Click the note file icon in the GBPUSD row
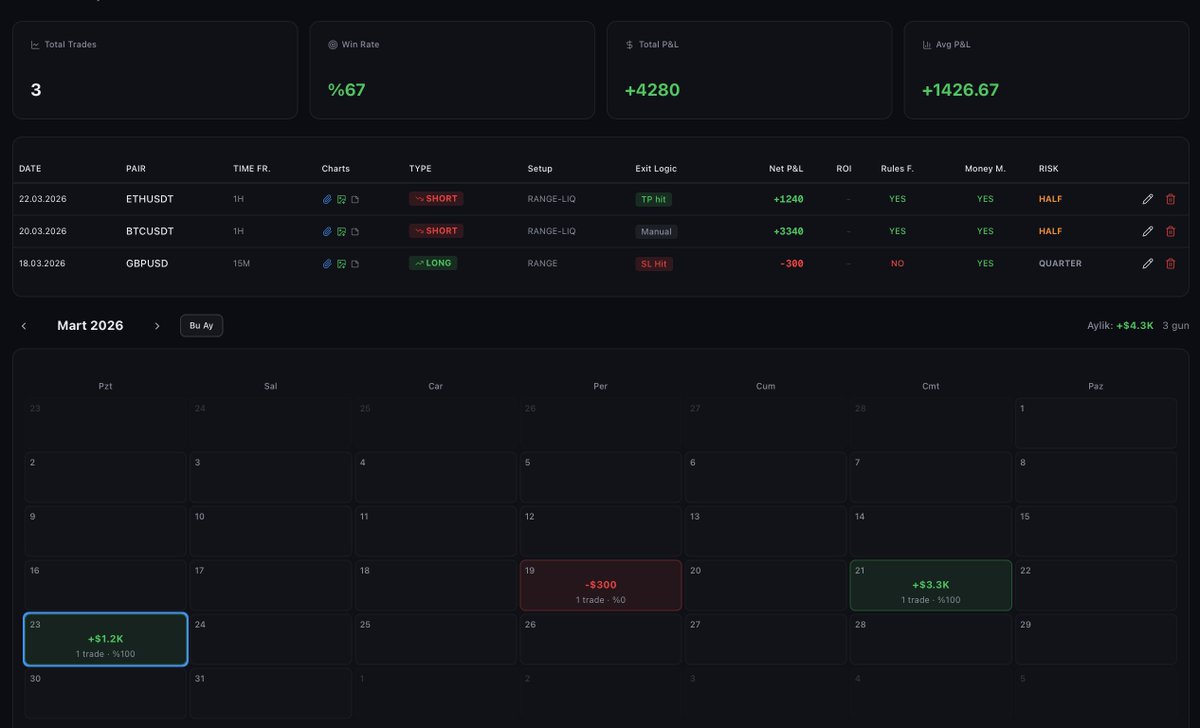 point(355,263)
